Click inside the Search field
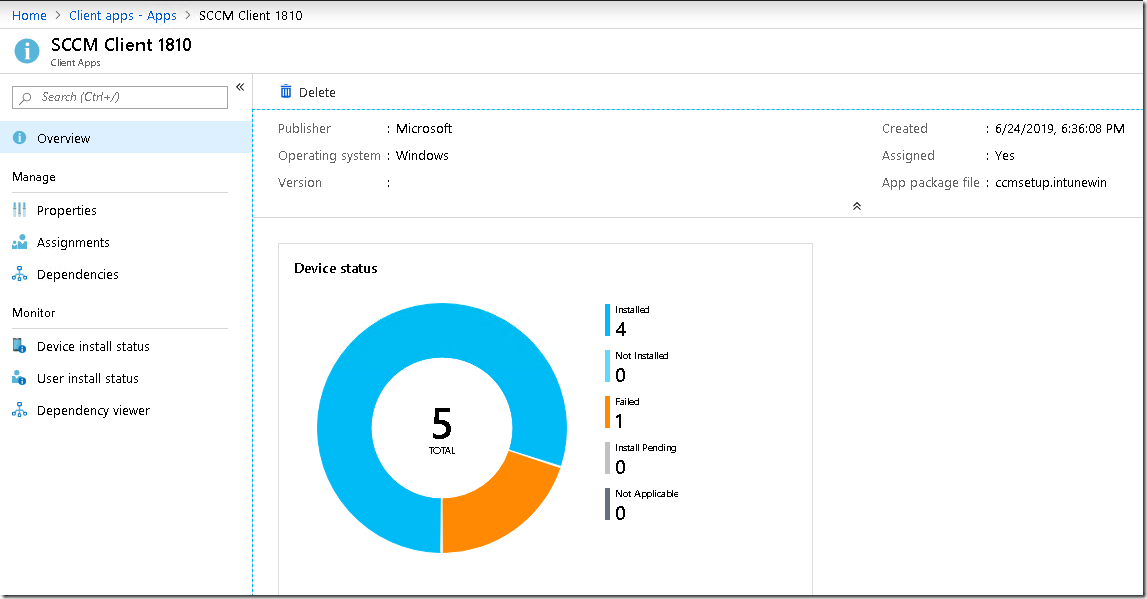This screenshot has height=599, width=1147. [120, 97]
